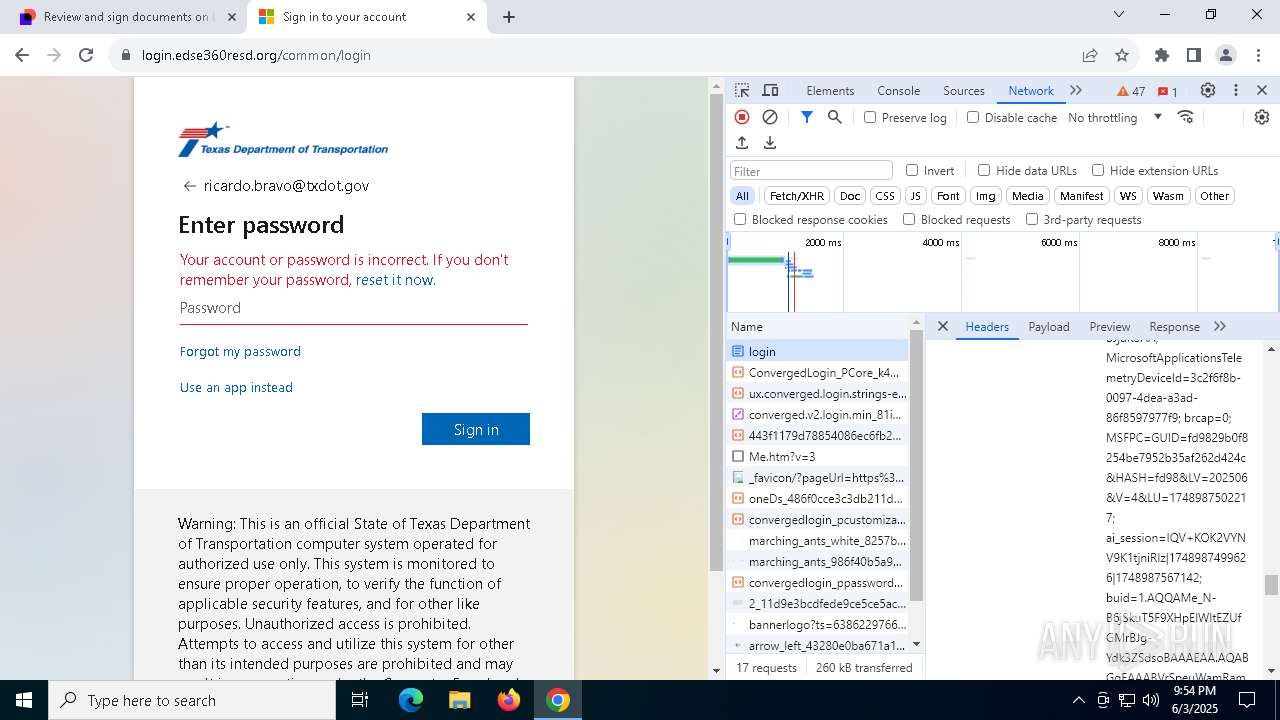Open DevTools settings gear

(x=1208, y=90)
